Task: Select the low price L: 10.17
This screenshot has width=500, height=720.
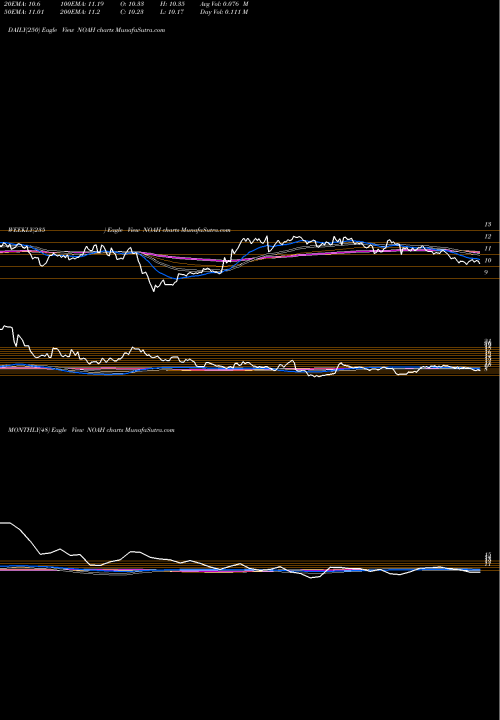Action: tap(172, 12)
